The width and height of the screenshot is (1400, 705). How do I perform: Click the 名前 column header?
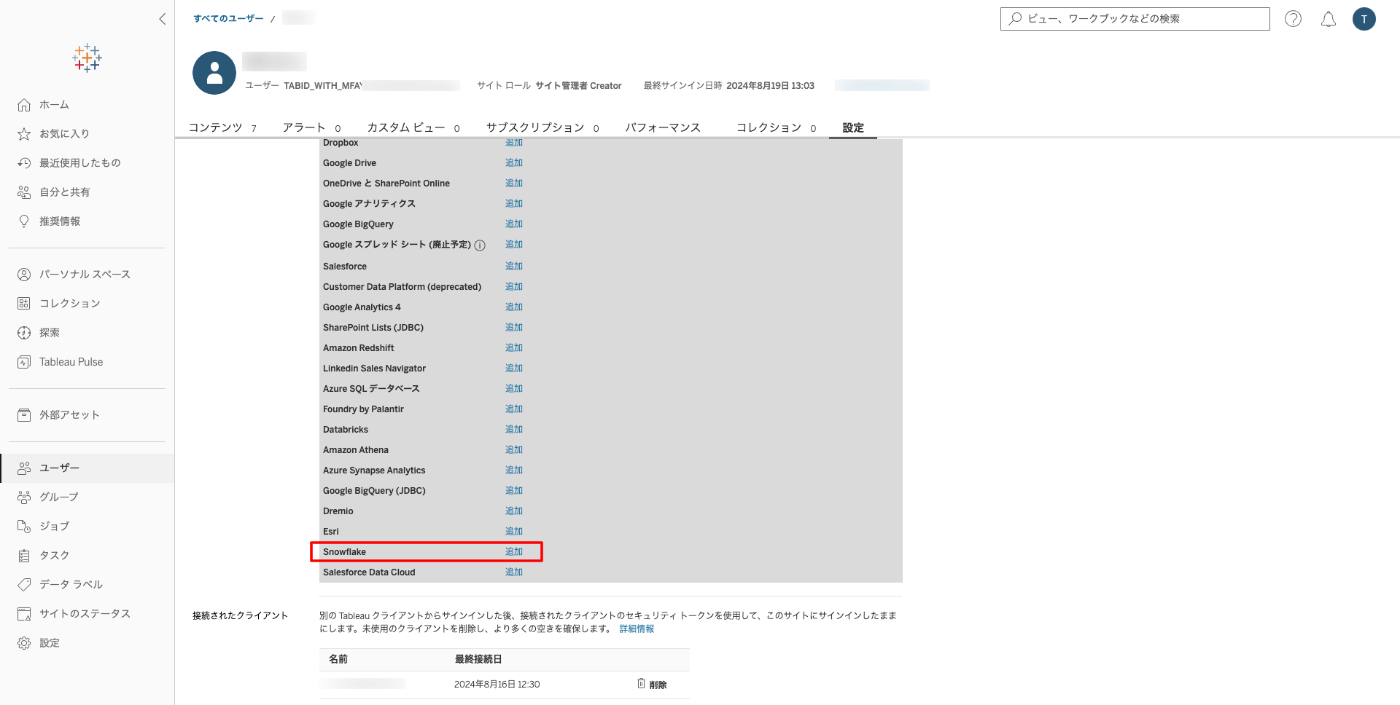coord(338,659)
